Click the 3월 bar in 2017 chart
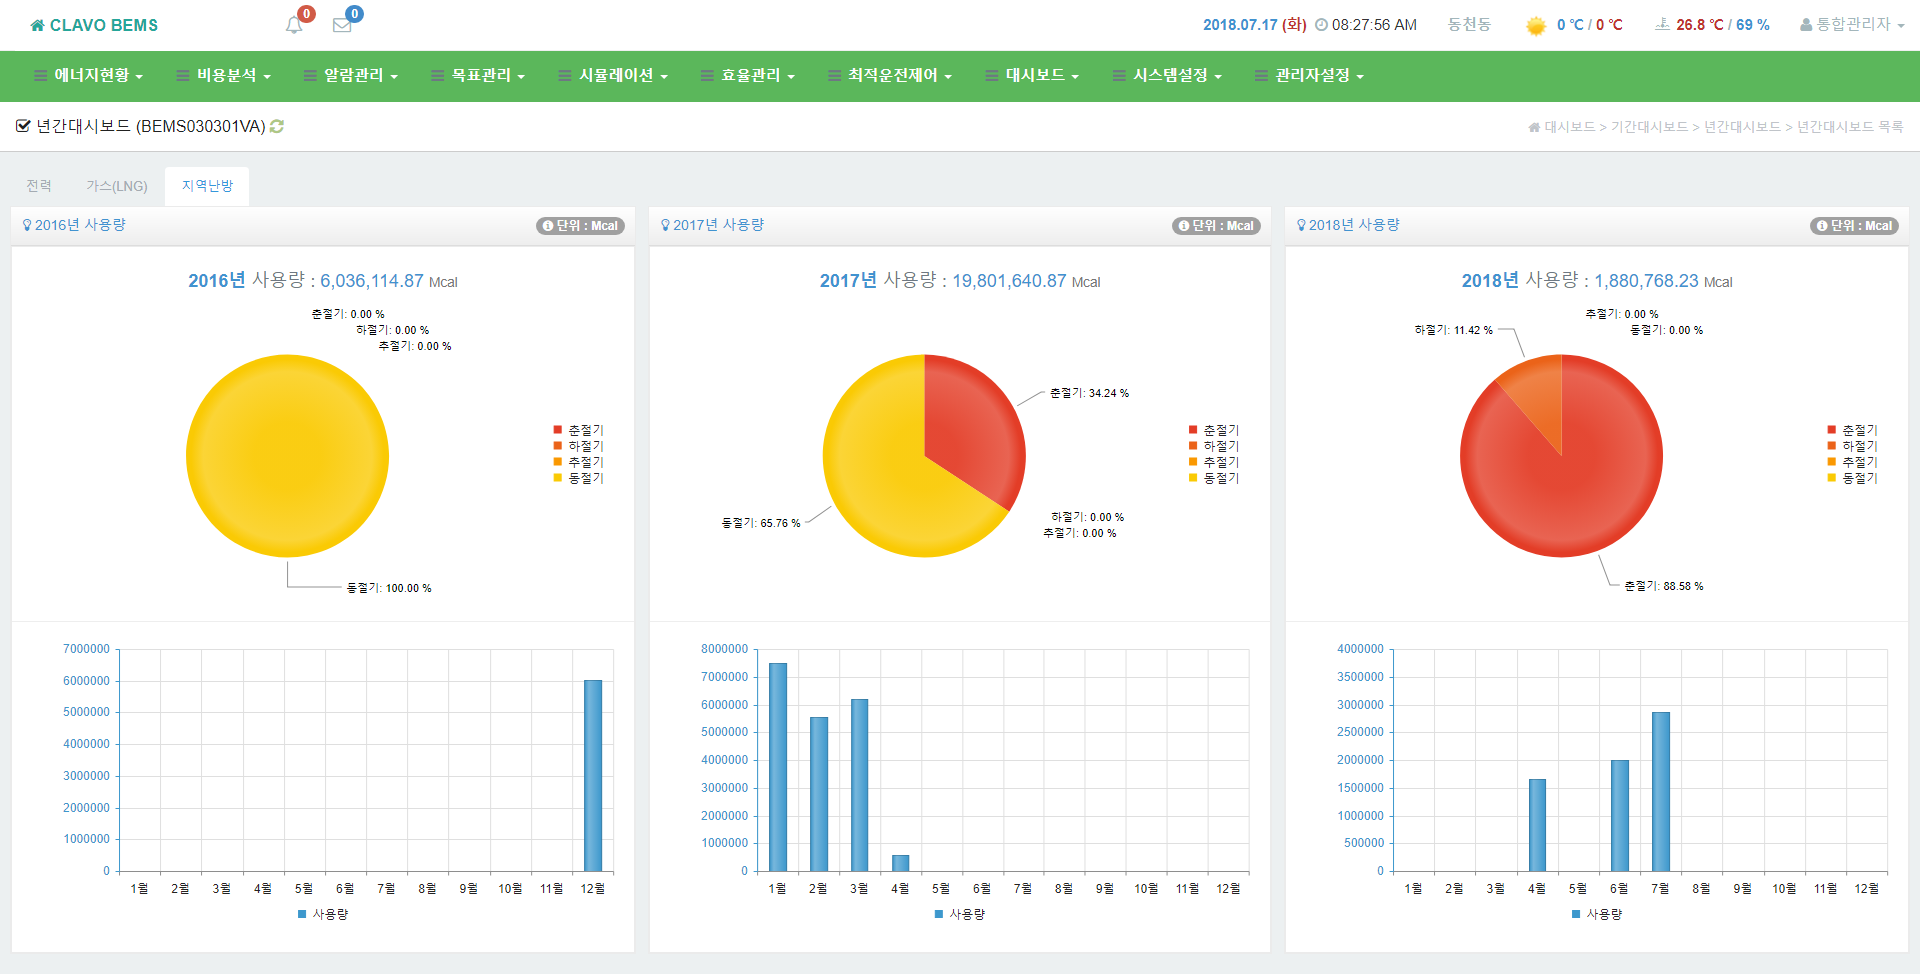Viewport: 1920px width, 974px height. click(x=860, y=785)
